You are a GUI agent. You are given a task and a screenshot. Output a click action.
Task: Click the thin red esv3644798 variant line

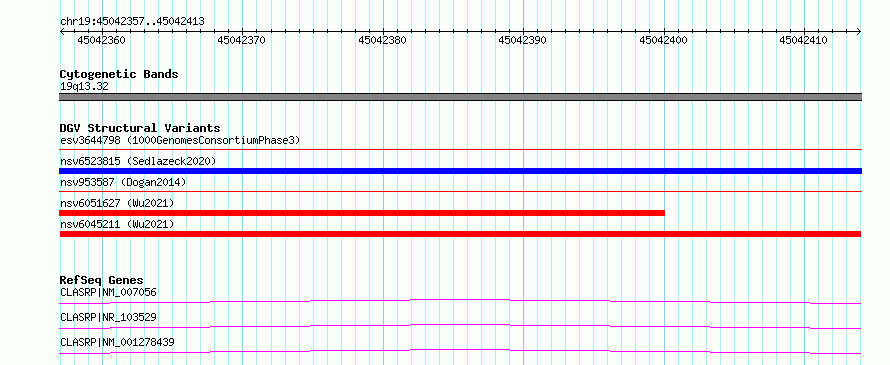pyautogui.click(x=460, y=150)
